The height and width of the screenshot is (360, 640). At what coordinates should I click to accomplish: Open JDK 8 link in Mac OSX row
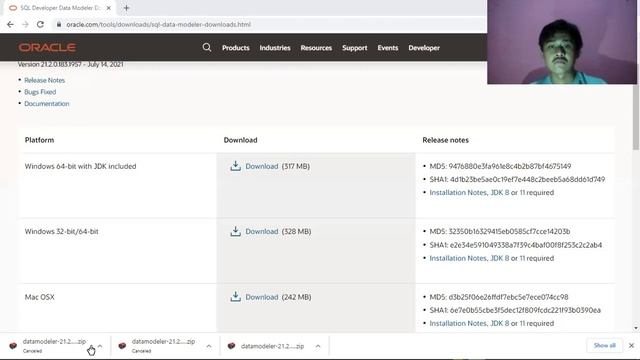[500, 323]
